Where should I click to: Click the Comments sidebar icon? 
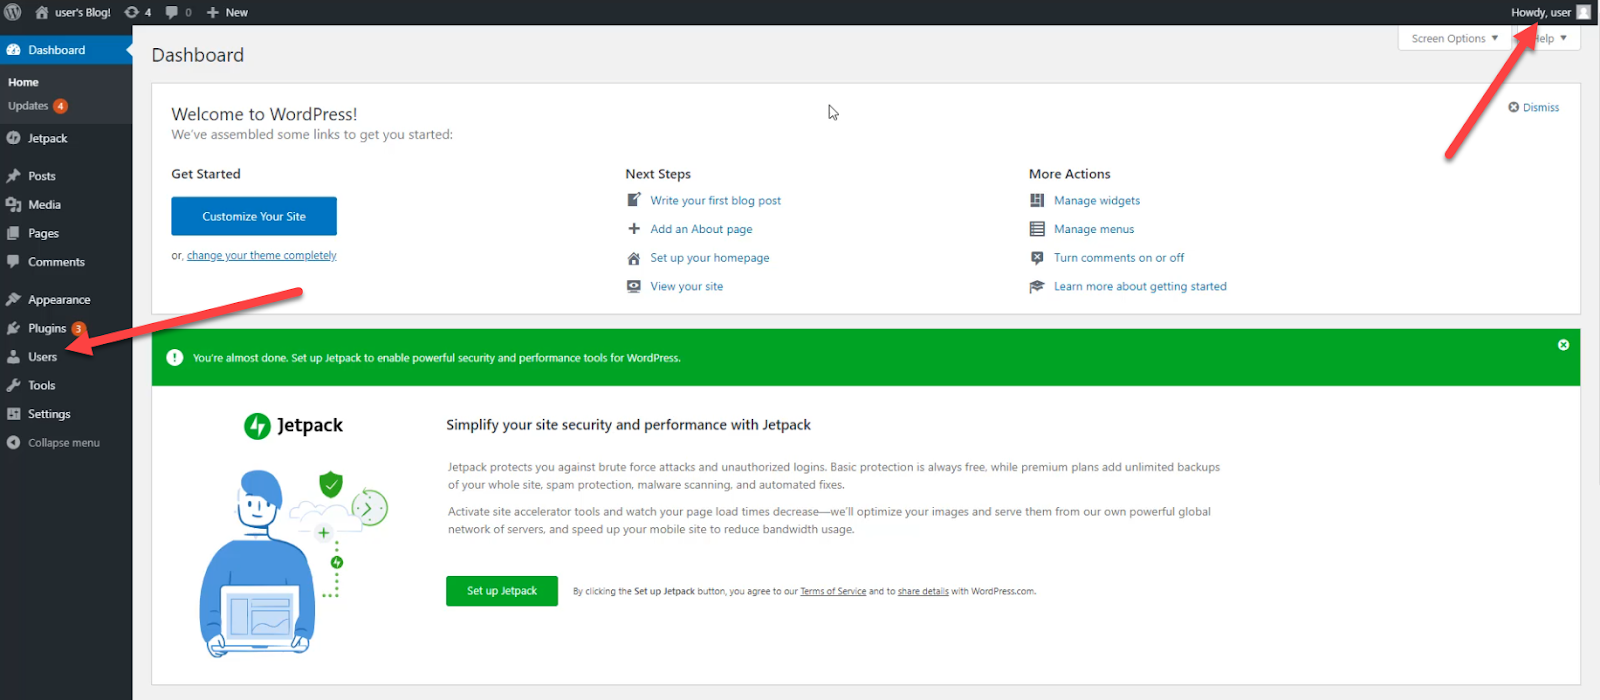click(13, 262)
